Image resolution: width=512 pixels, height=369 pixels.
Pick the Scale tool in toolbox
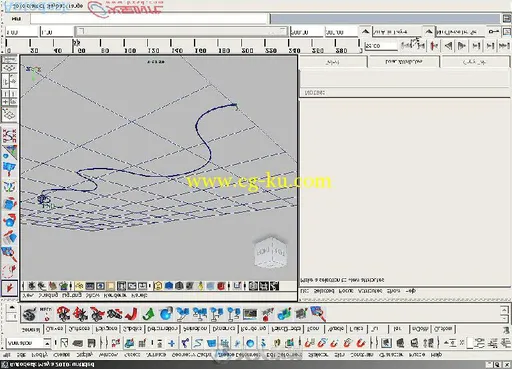tap(9, 203)
